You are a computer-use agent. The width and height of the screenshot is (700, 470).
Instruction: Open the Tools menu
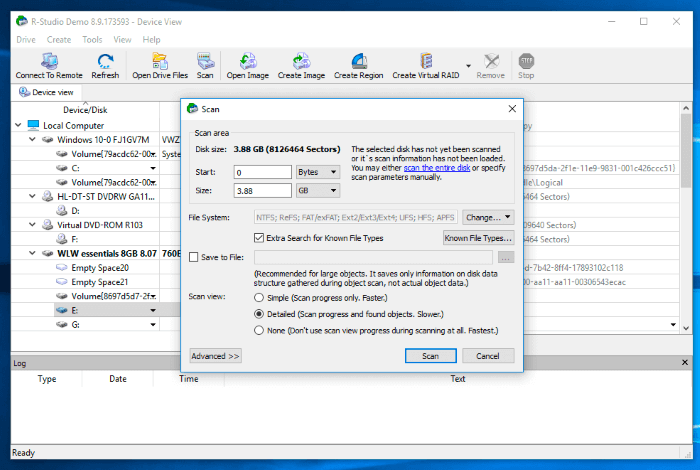tap(92, 40)
